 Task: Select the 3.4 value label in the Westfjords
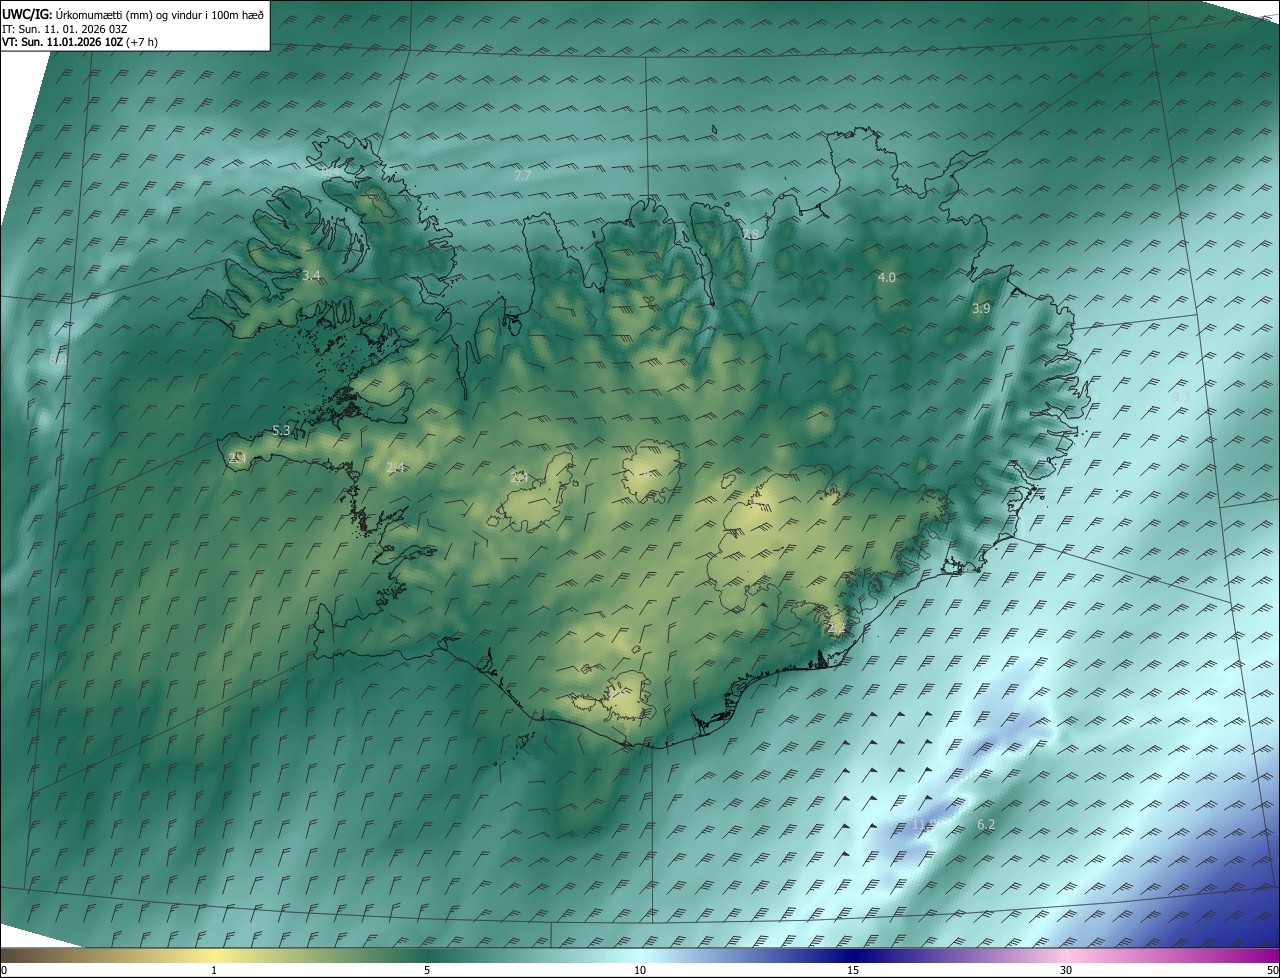pyautogui.click(x=311, y=275)
